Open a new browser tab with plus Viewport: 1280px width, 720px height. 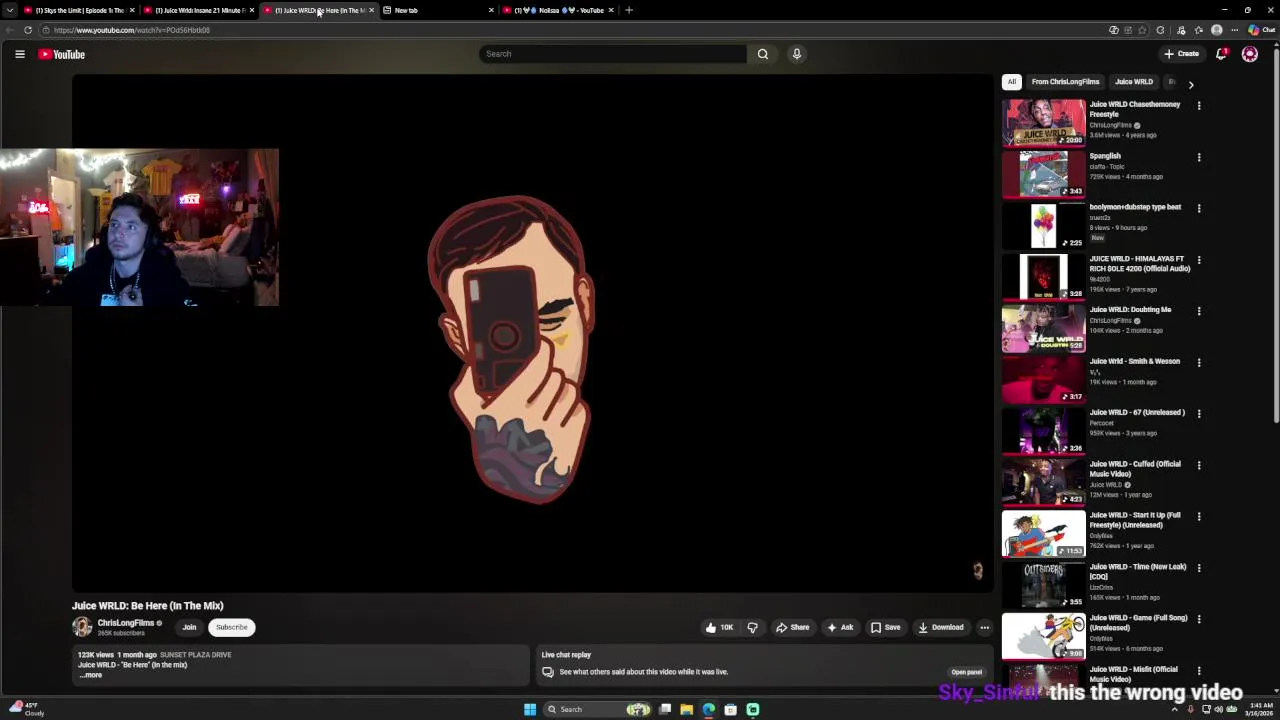tap(629, 10)
